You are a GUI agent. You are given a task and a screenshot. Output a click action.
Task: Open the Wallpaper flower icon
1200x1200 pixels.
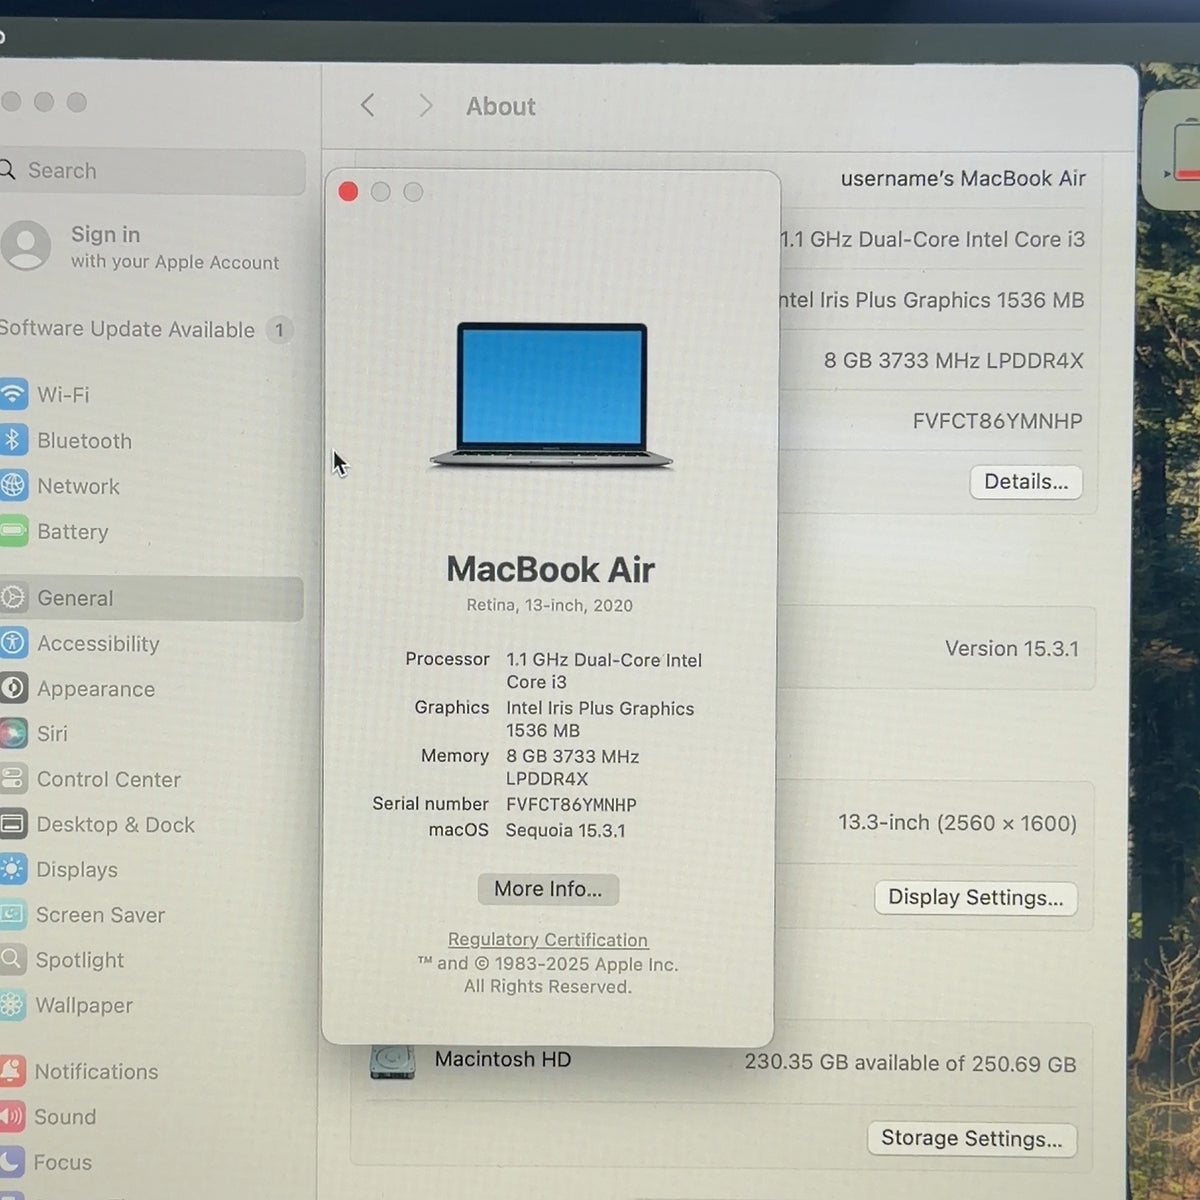tap(13, 1005)
